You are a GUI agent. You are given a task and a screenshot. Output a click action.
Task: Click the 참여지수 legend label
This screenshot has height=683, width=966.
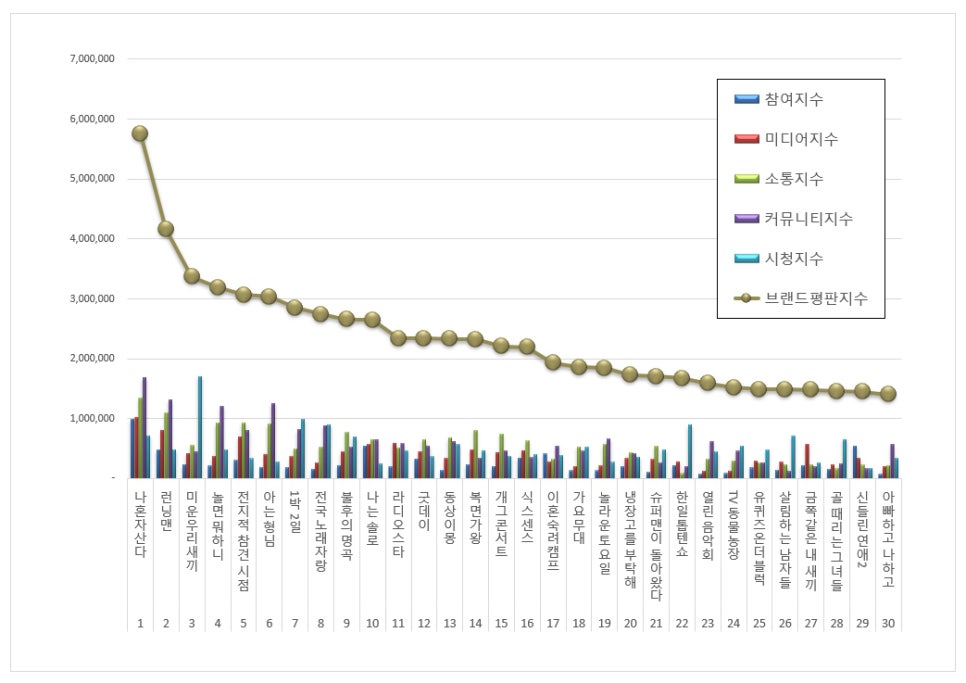[794, 99]
